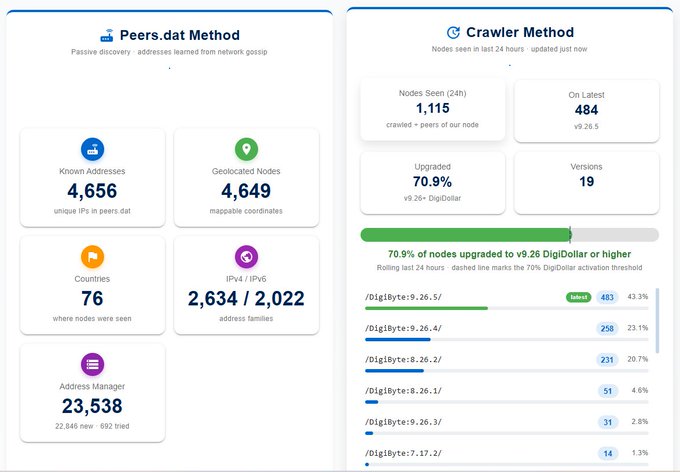The image size is (680, 472).
Task: Click the 14 count badge for 7.17.2
Action: 608,453
